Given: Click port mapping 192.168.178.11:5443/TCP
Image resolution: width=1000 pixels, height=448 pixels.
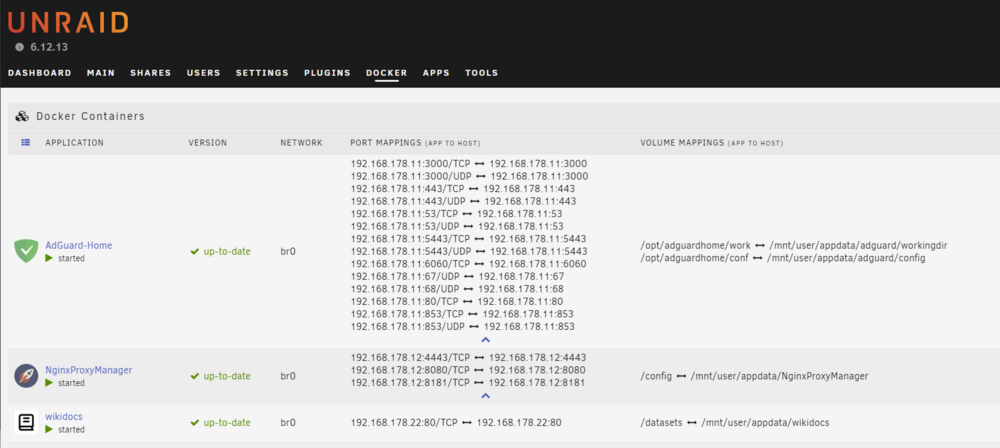Looking at the screenshot, I should click(469, 239).
